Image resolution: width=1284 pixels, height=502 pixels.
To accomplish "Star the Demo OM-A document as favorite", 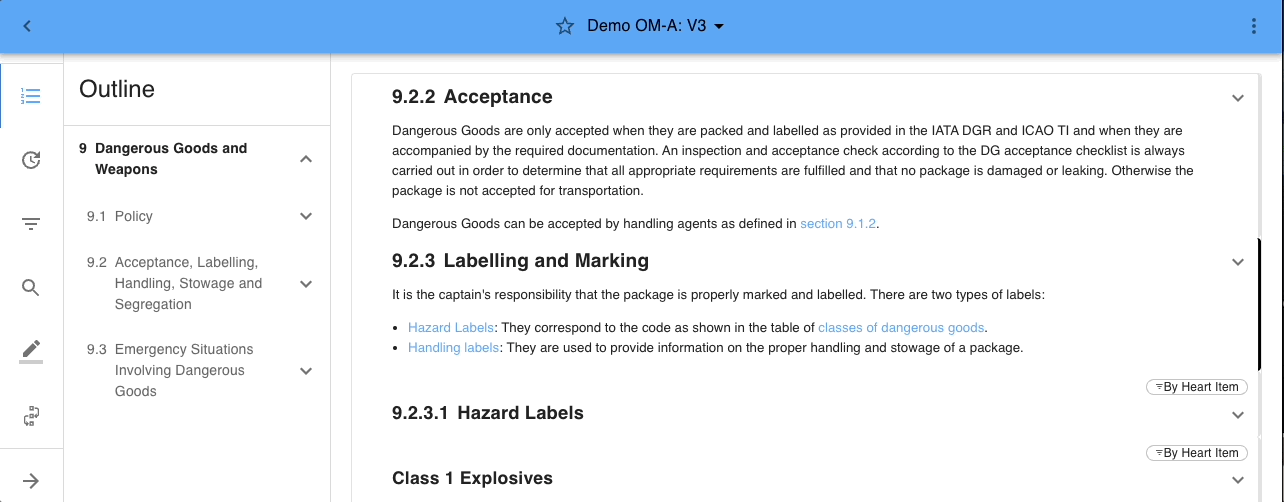I will [565, 26].
